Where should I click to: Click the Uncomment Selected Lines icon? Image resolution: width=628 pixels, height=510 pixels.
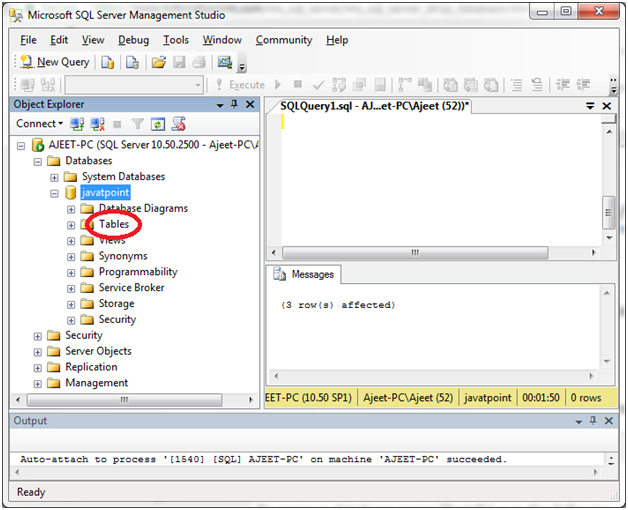pos(537,85)
